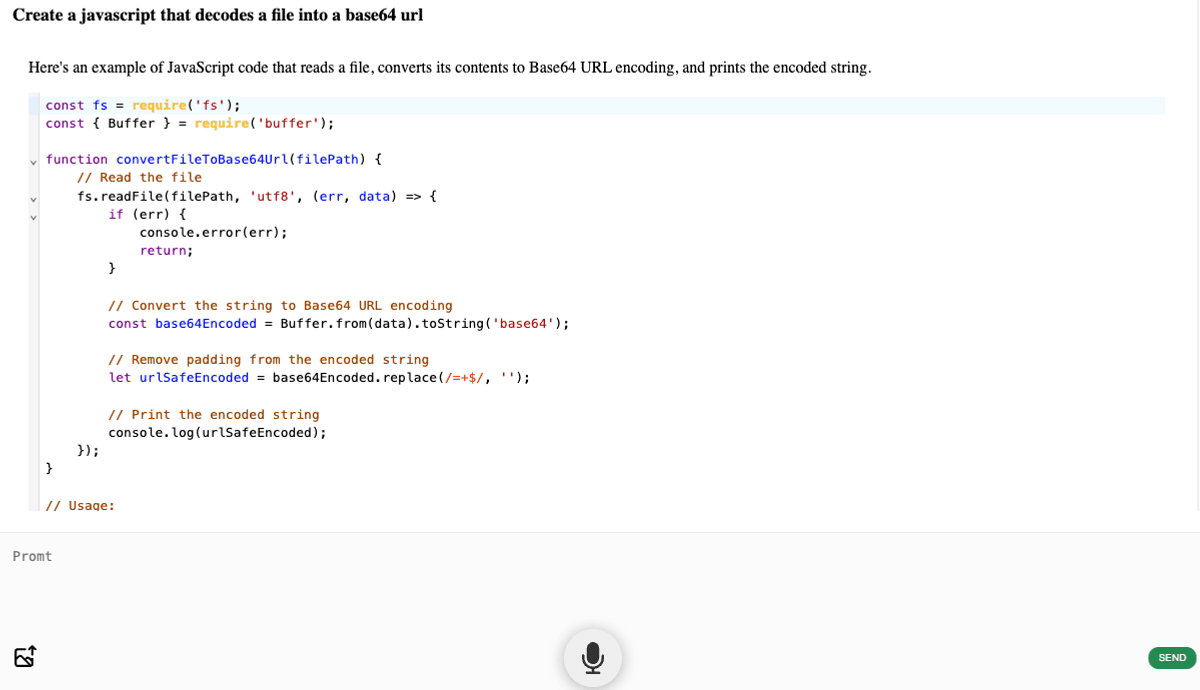Click the '// Usage:' comment line

pos(80,505)
